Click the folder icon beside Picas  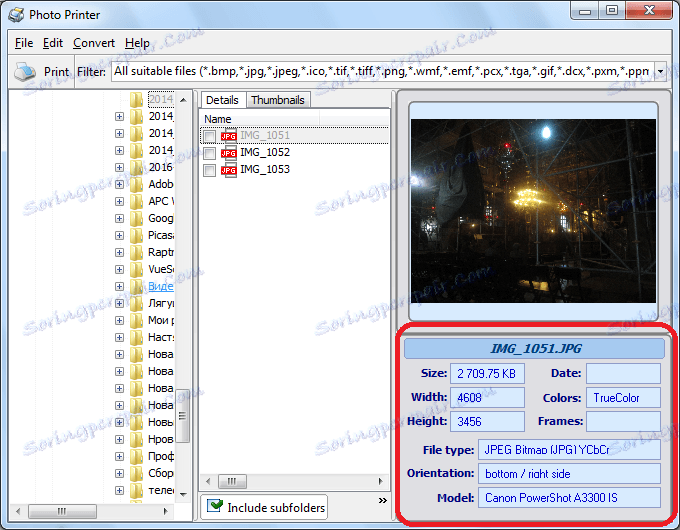[x=136, y=235]
